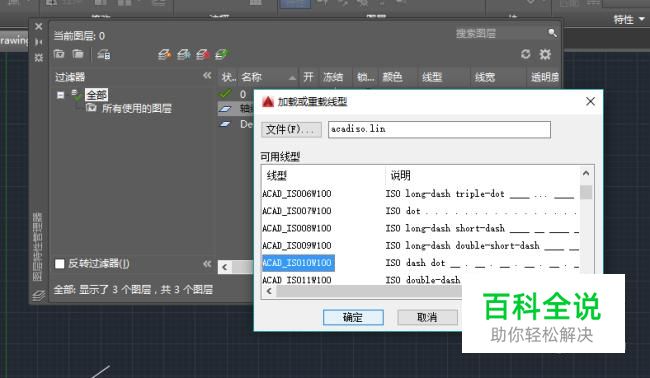Click 说明 header in linetypes list
The image size is (650, 378).
pos(400,176)
